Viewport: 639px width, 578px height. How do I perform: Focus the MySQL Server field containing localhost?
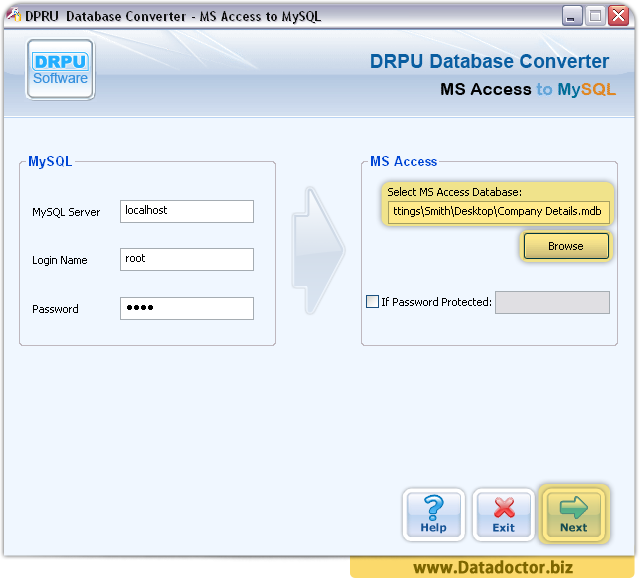click(x=187, y=211)
